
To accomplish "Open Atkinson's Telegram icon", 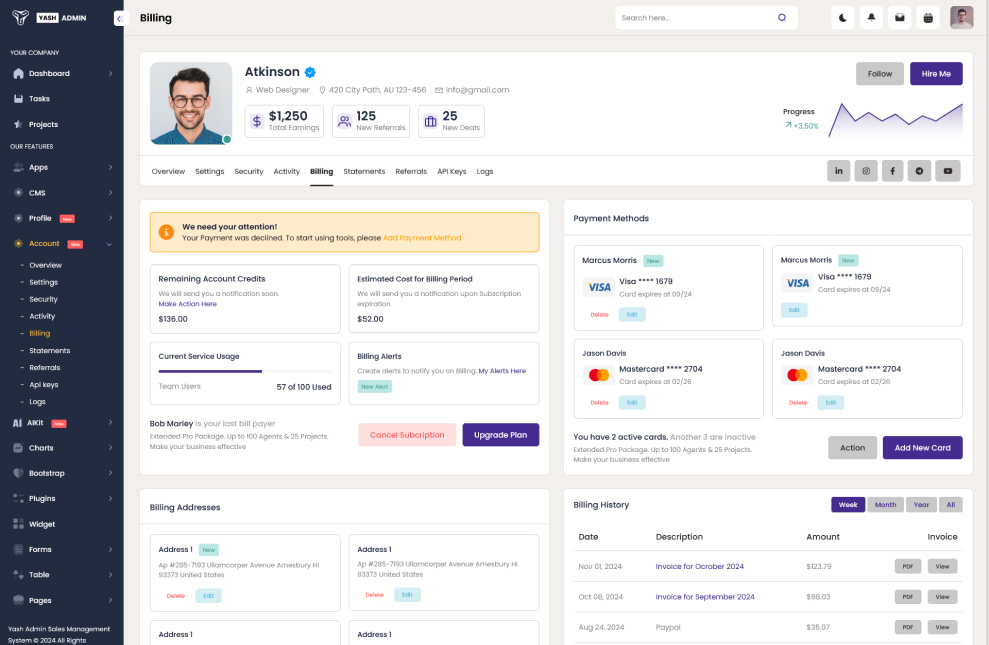I will (x=919, y=171).
